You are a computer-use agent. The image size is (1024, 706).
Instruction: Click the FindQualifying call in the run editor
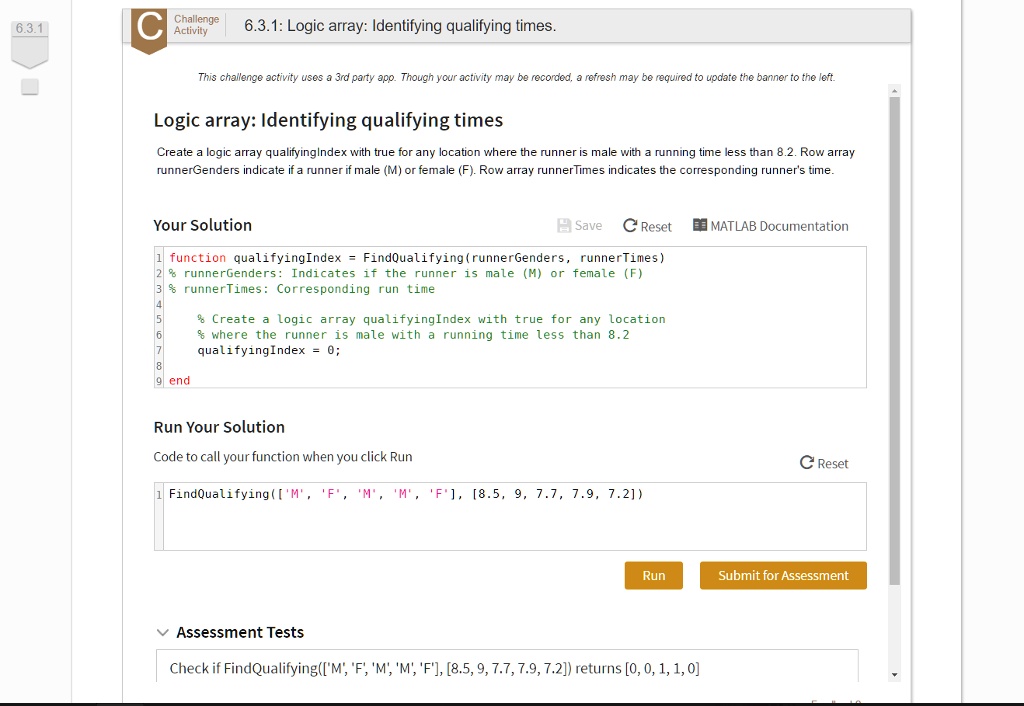pos(400,493)
